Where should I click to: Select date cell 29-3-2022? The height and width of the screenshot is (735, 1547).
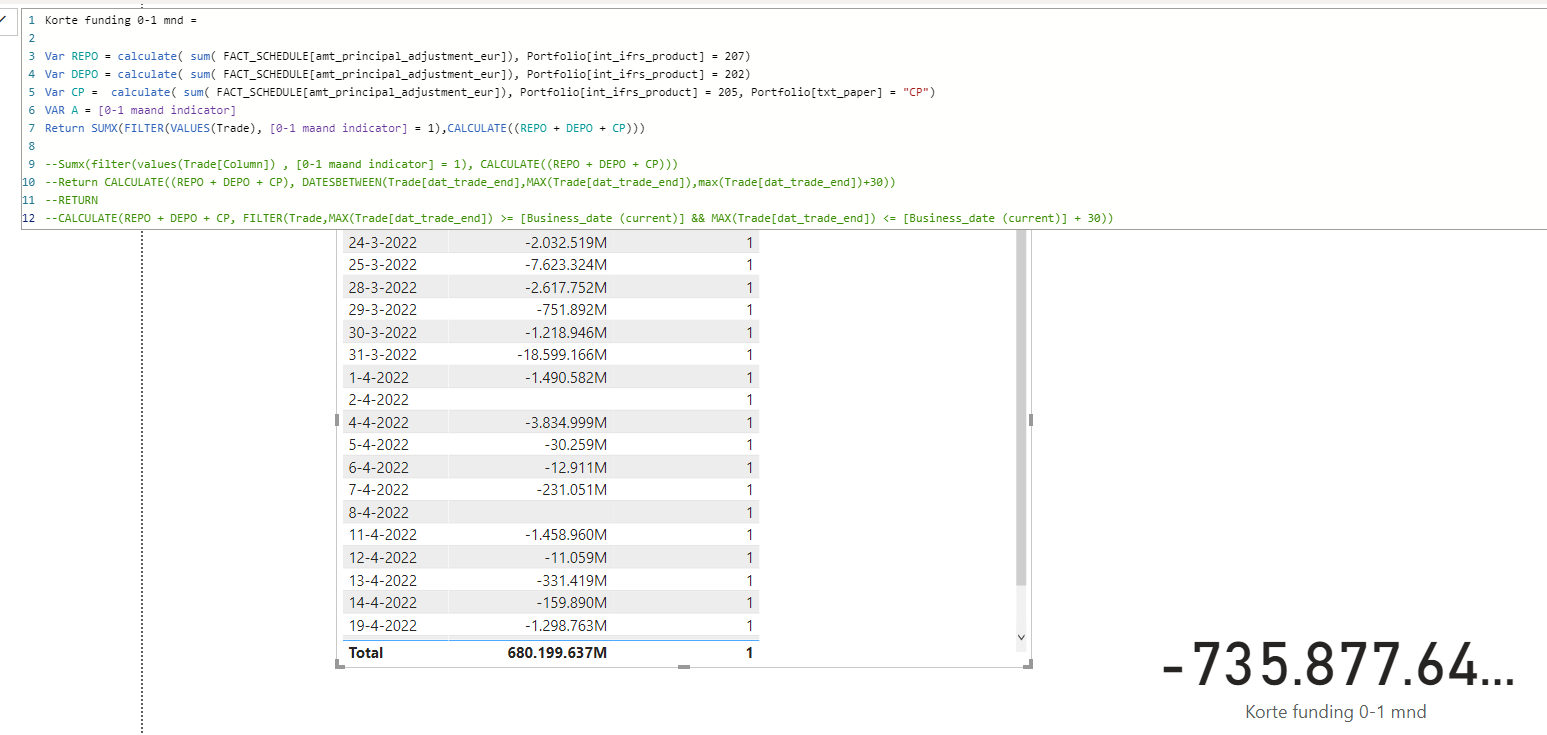tap(383, 310)
